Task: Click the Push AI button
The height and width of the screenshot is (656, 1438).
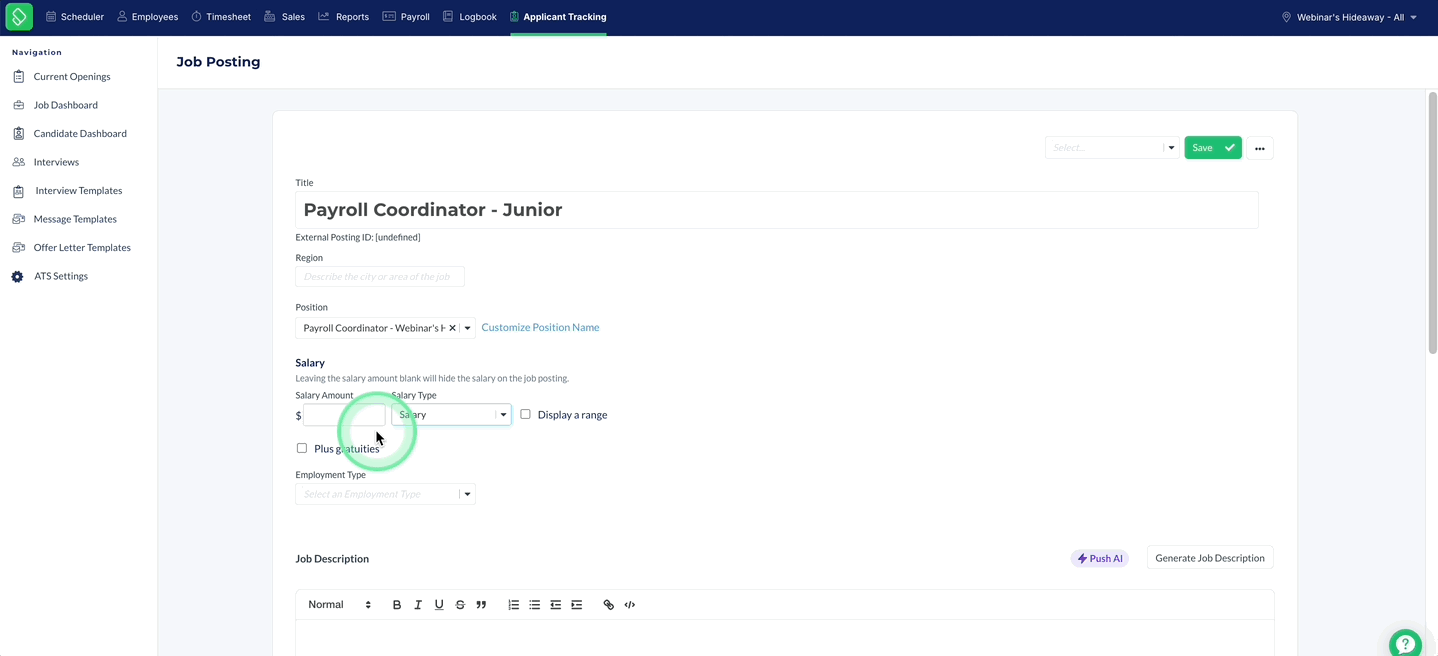Action: (1100, 558)
